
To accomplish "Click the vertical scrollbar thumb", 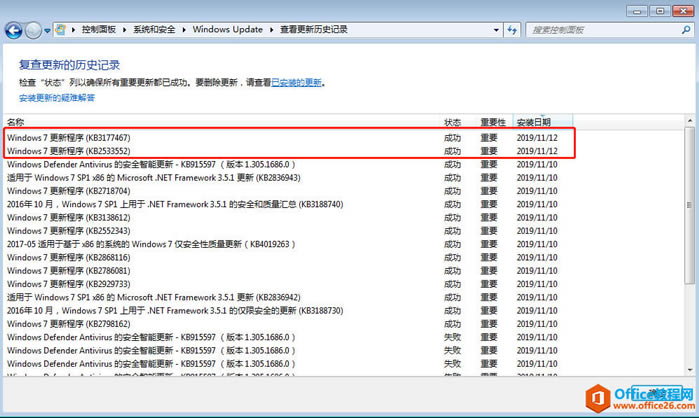I will pyautogui.click(x=690, y=205).
